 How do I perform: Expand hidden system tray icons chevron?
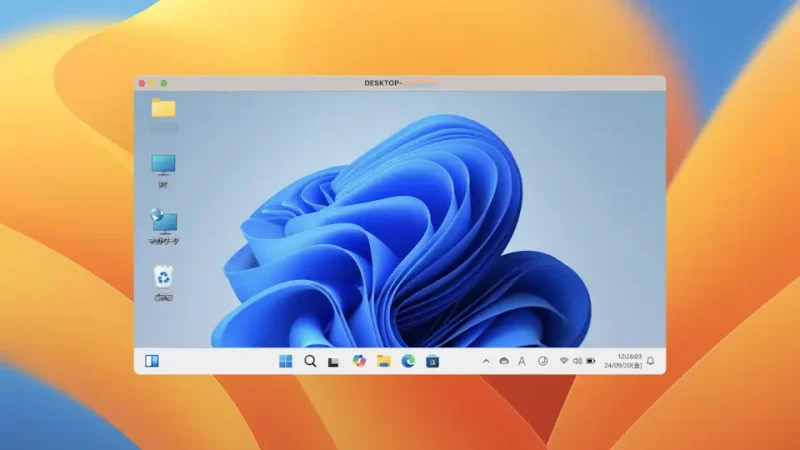tap(486, 361)
